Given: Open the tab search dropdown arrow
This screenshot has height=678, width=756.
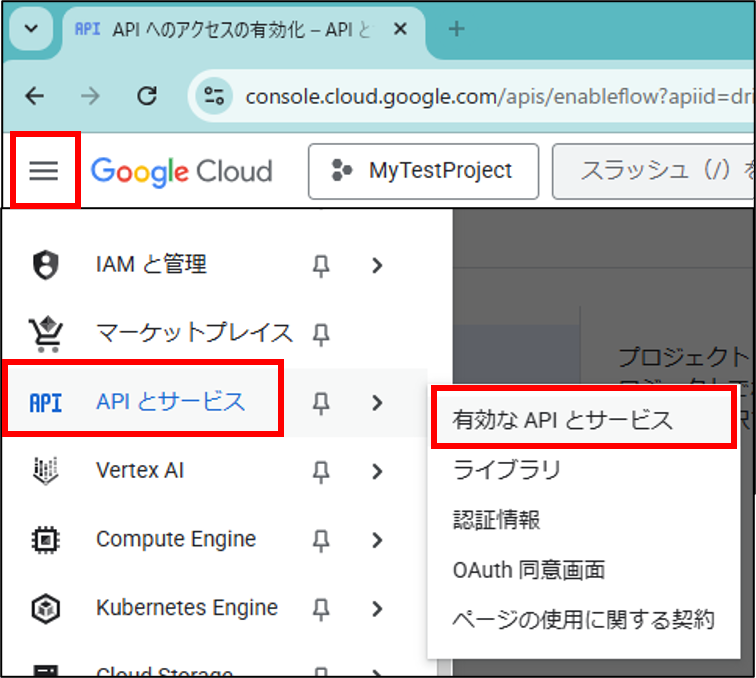Looking at the screenshot, I should pos(31,29).
